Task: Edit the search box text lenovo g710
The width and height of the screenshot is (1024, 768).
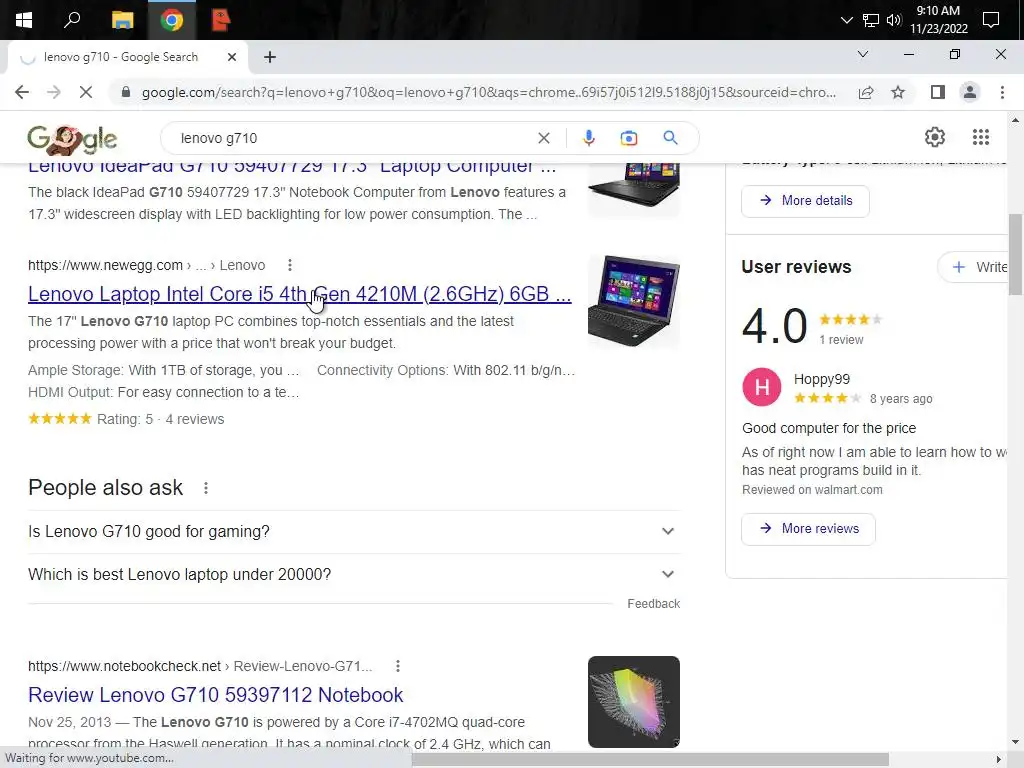Action: tap(353, 138)
